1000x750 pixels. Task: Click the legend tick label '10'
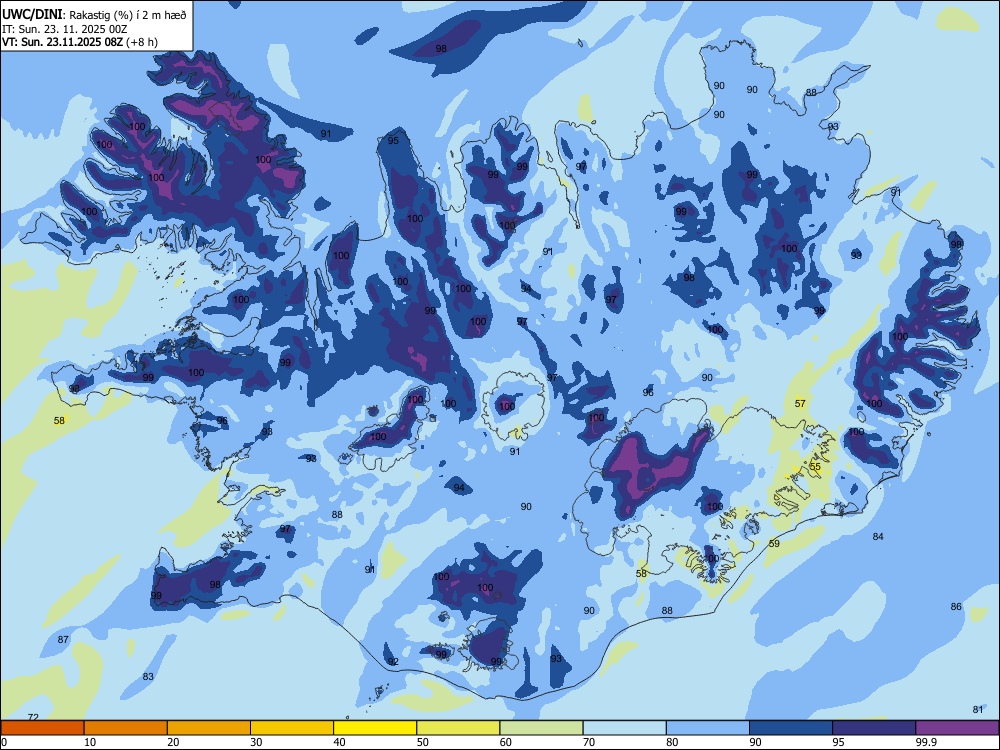90,742
